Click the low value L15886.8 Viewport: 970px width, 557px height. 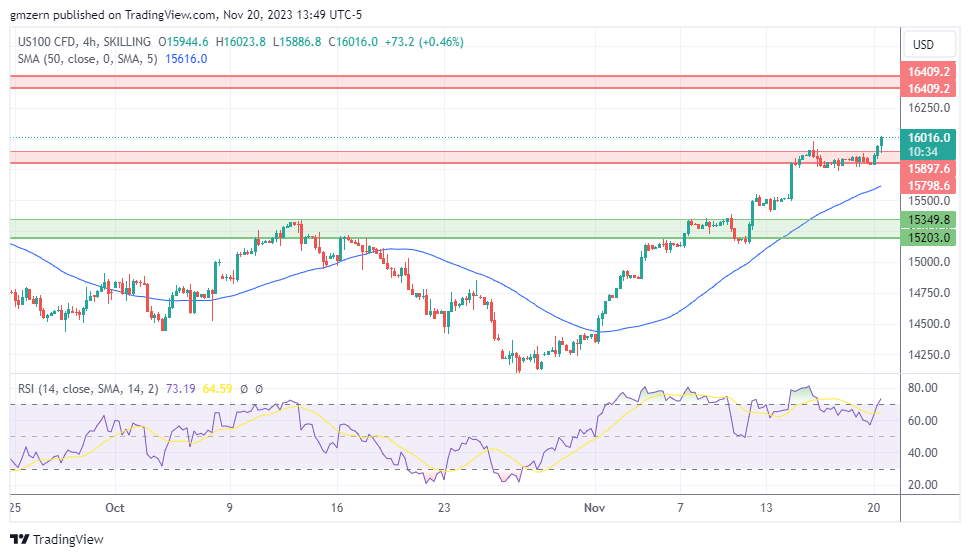tap(297, 41)
